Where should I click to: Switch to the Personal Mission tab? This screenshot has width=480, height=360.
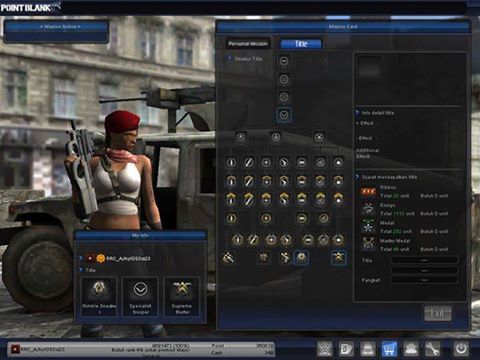click(248, 43)
